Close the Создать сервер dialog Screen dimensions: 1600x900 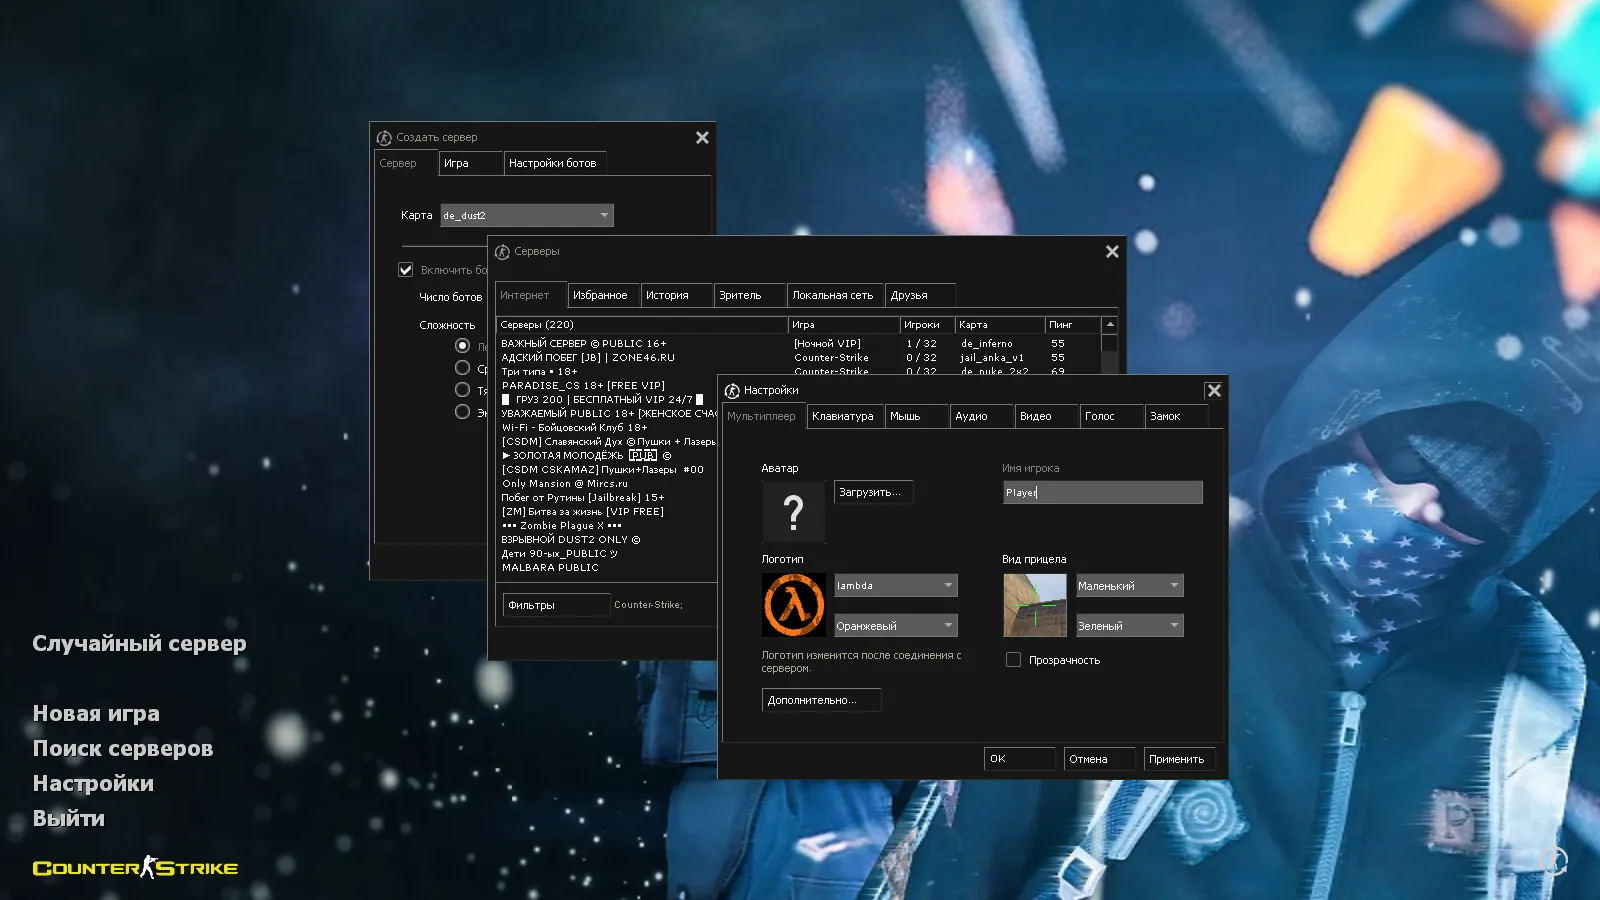tap(702, 138)
